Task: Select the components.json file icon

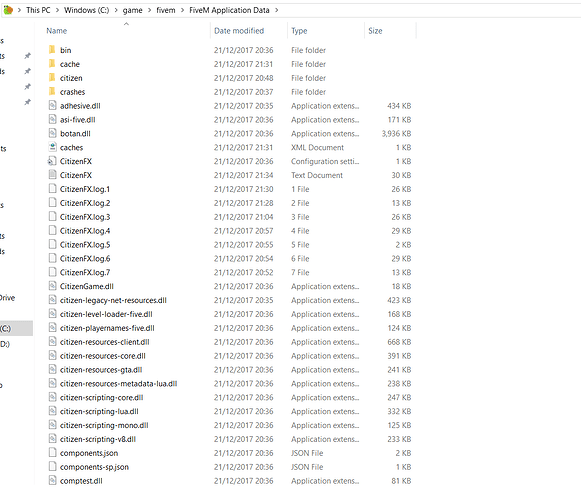Action: (53, 453)
